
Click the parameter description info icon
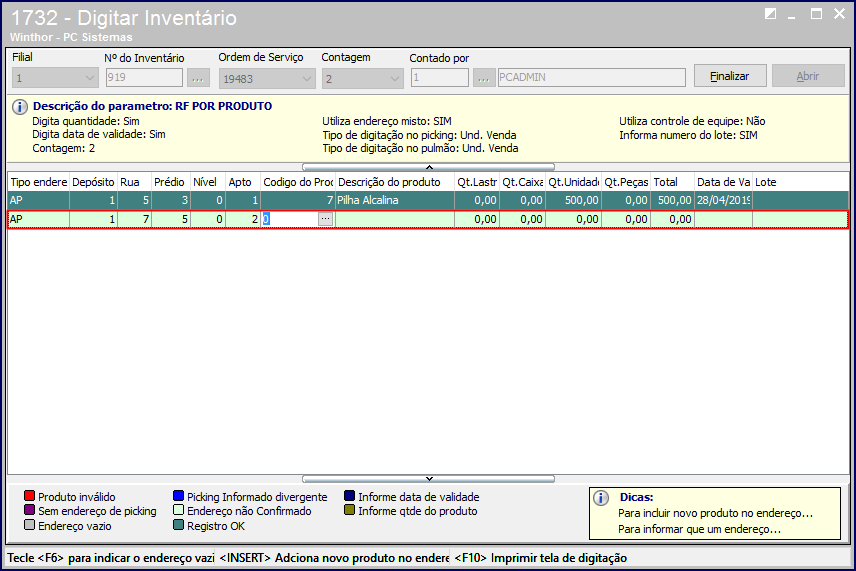point(20,107)
